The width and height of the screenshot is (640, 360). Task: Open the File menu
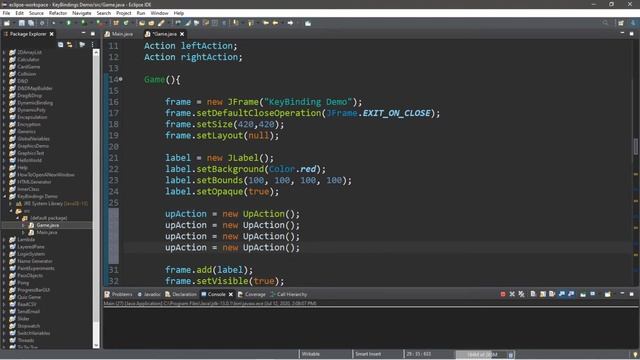point(7,13)
